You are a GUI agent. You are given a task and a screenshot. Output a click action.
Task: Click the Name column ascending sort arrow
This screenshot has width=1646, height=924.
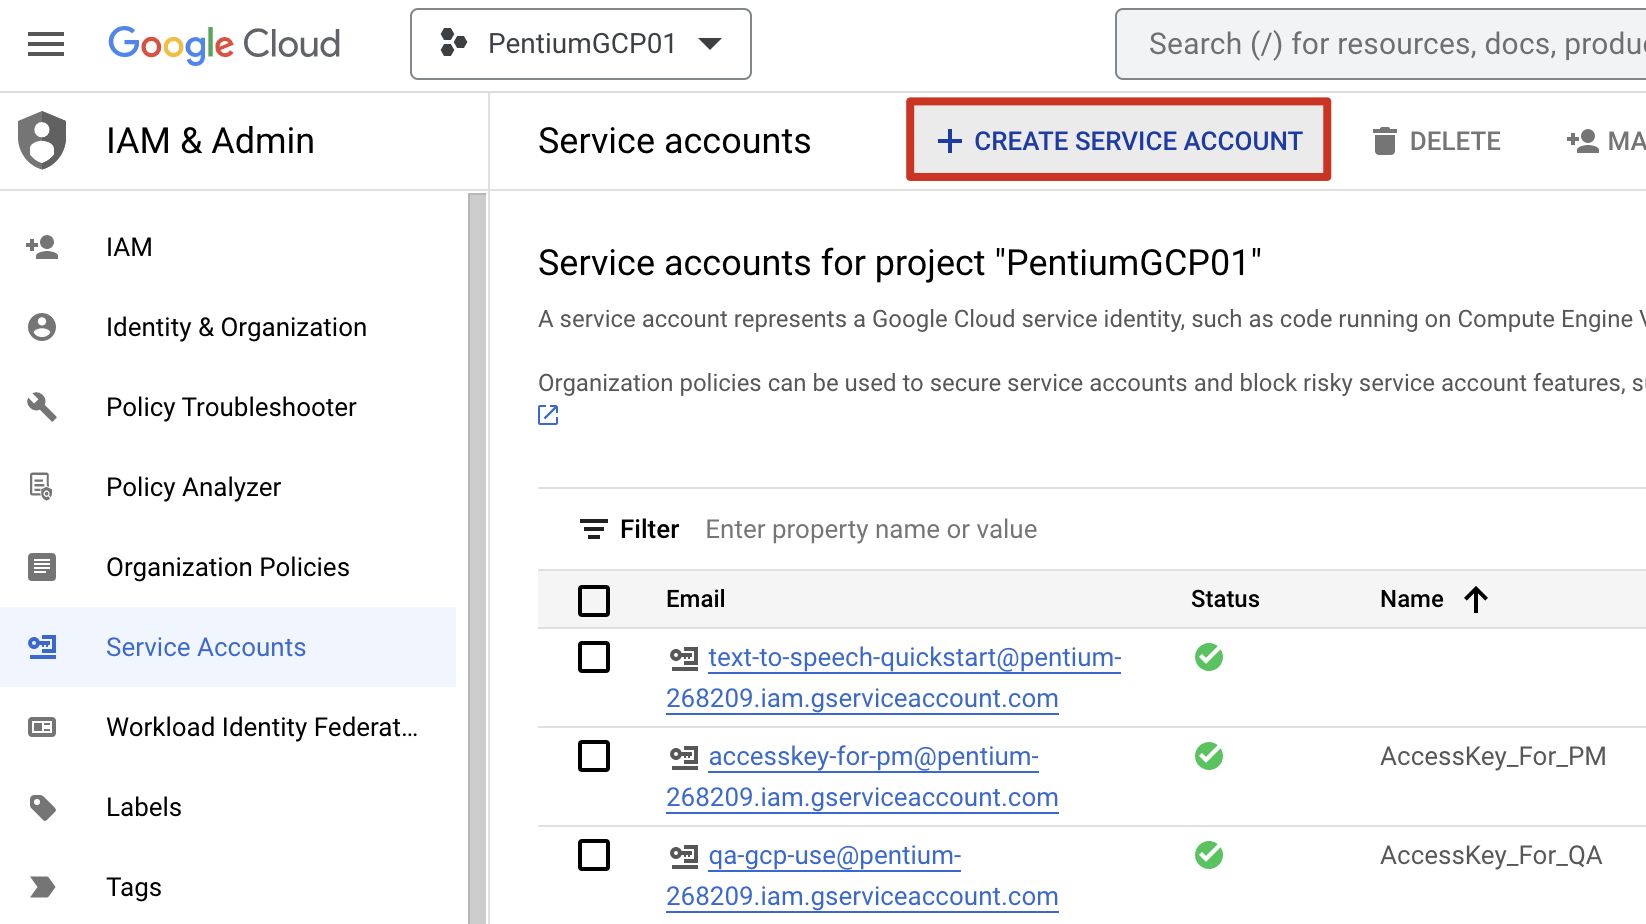[1476, 599]
